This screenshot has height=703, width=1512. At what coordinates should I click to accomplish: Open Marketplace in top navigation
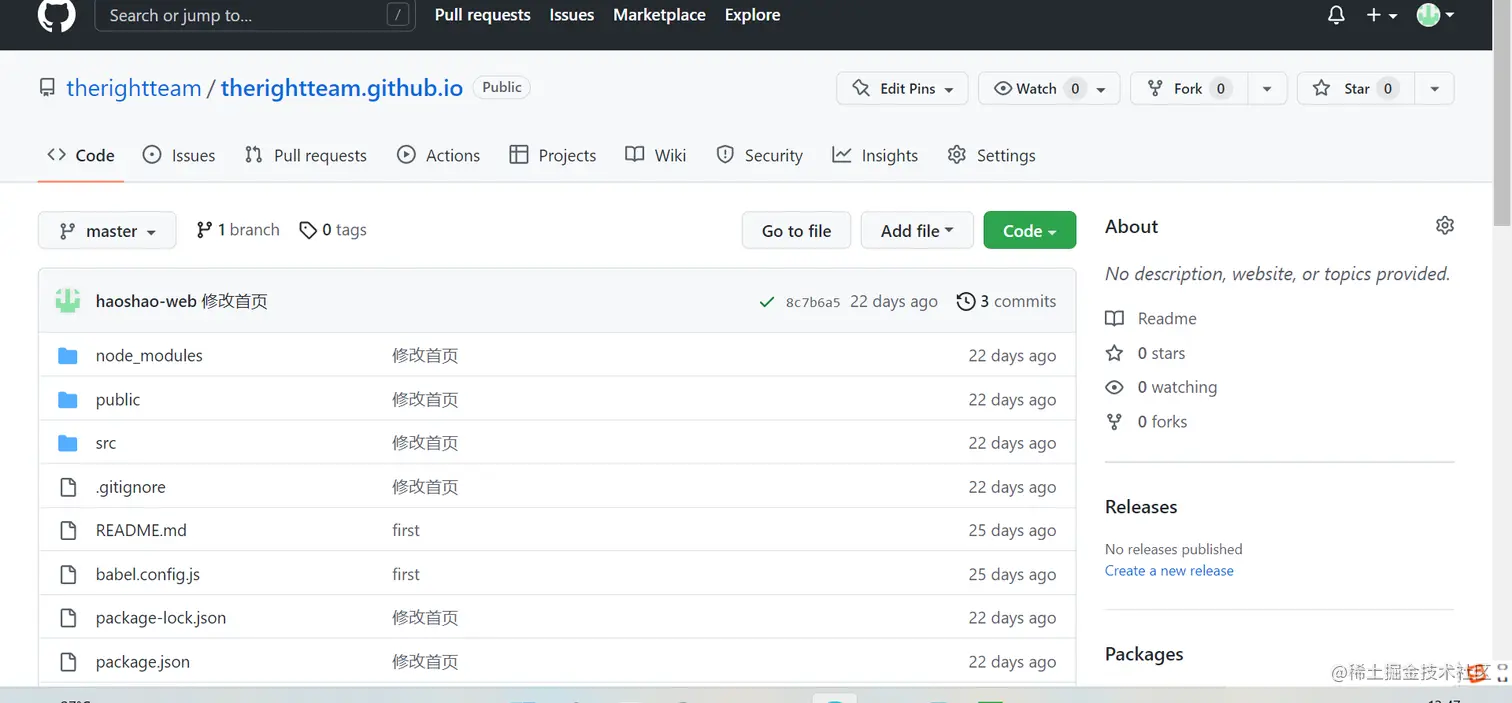(x=659, y=15)
